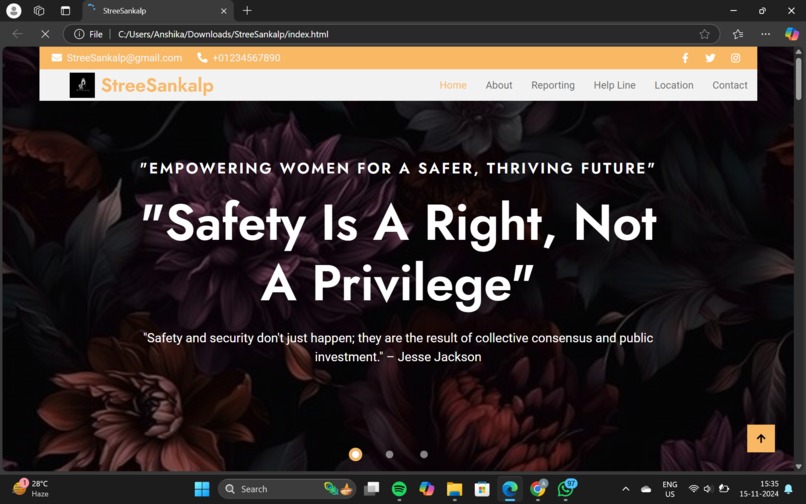Open the Reporting nav item
The height and width of the screenshot is (504, 806).
click(x=553, y=85)
